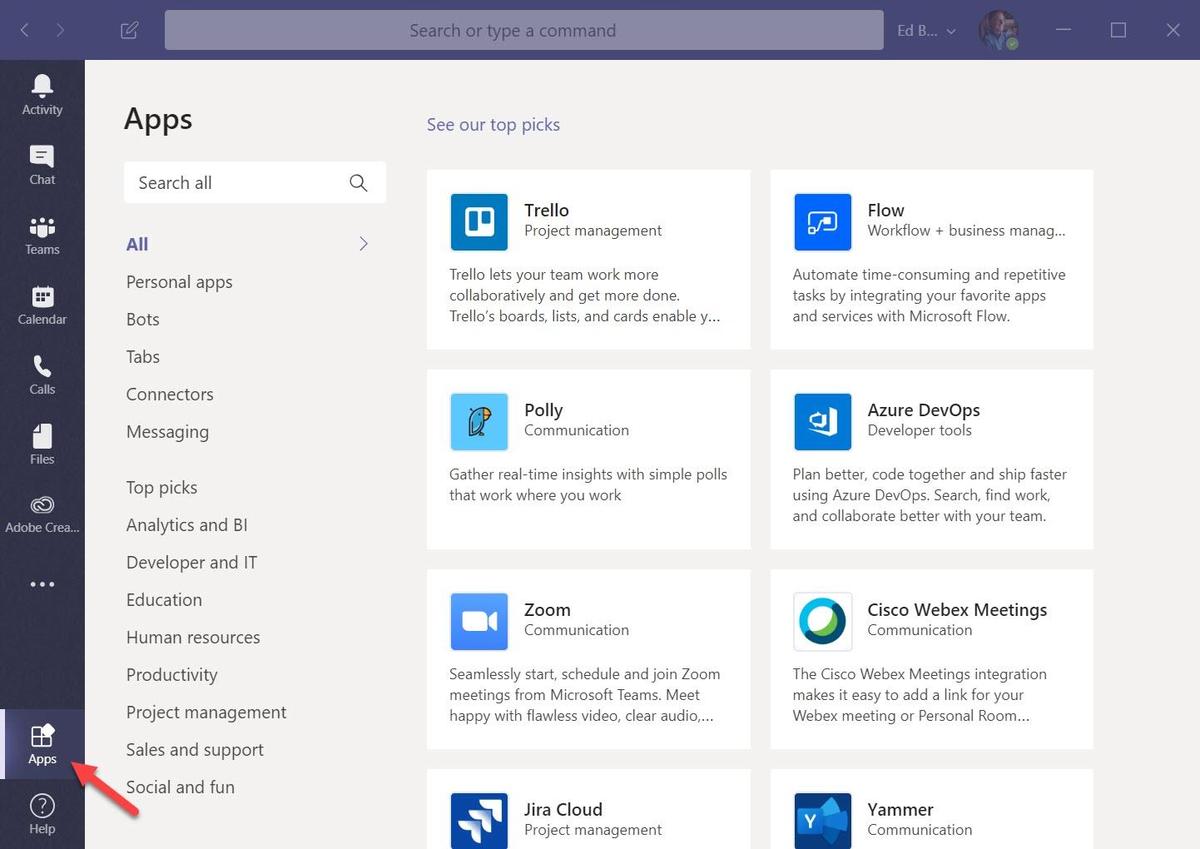Click the Flow app logo
The image size is (1200, 849).
point(822,222)
